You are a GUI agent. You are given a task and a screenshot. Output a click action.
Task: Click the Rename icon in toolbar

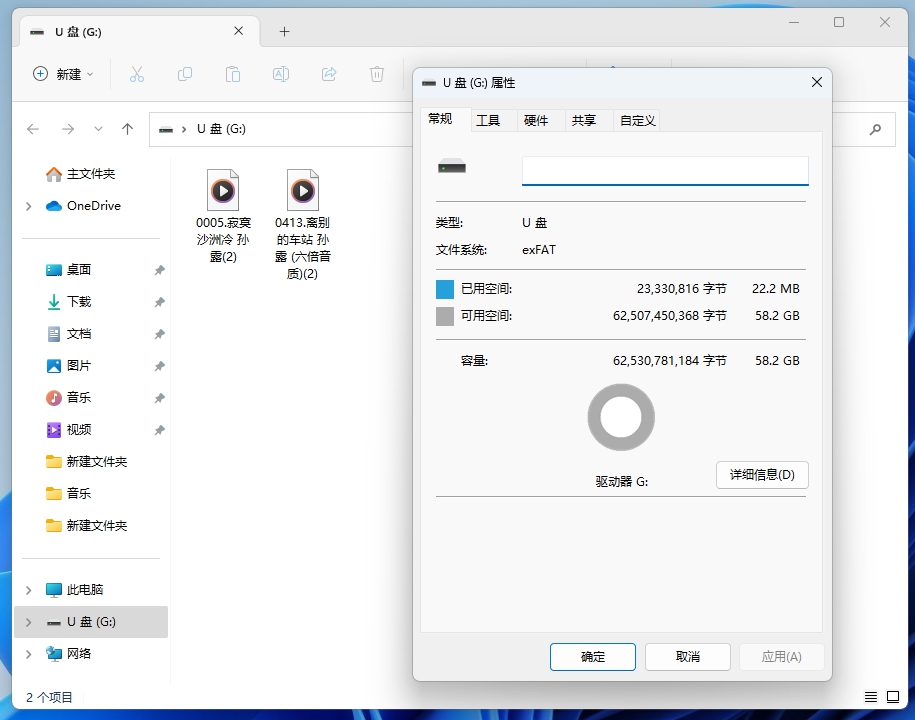point(281,74)
